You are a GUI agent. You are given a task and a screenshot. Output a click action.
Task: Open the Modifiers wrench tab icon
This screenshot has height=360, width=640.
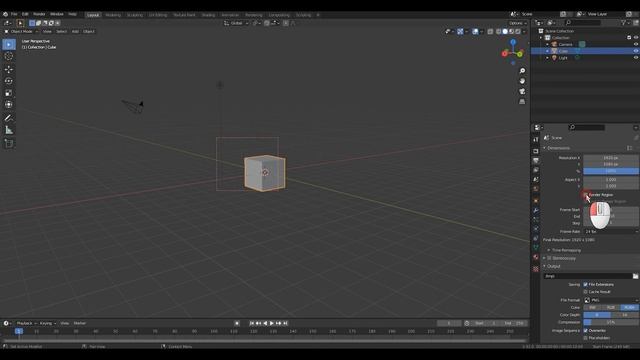tap(536, 211)
